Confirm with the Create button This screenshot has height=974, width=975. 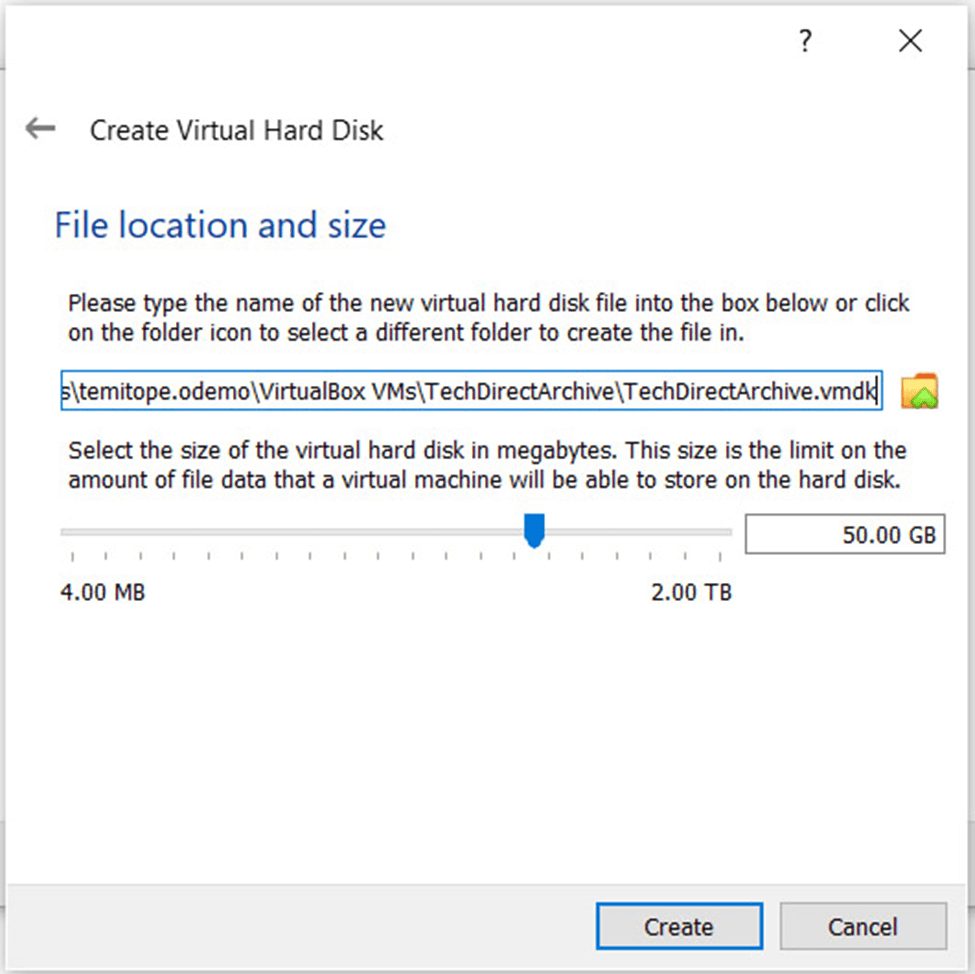(679, 926)
